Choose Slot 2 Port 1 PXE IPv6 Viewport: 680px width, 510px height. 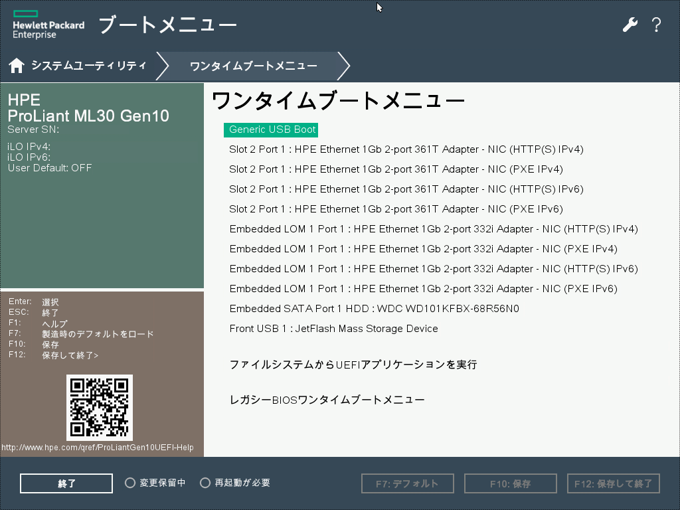(x=396, y=209)
